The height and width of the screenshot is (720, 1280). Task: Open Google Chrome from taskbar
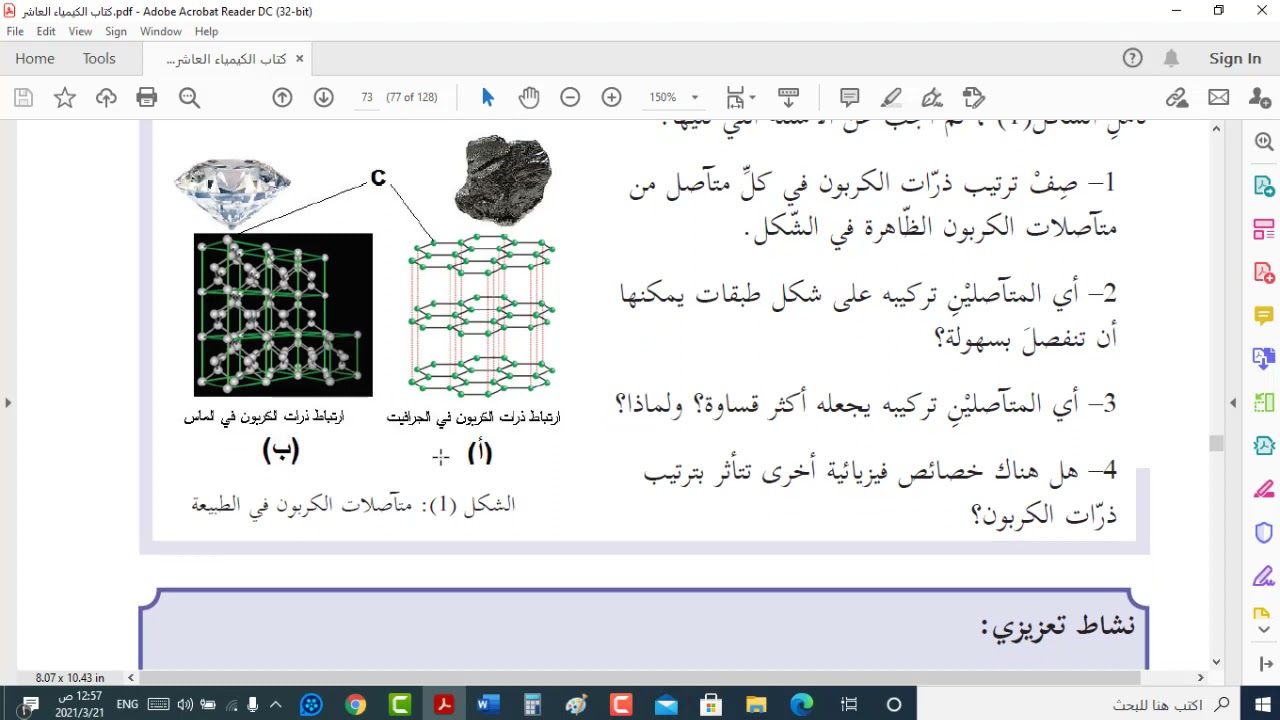click(355, 705)
